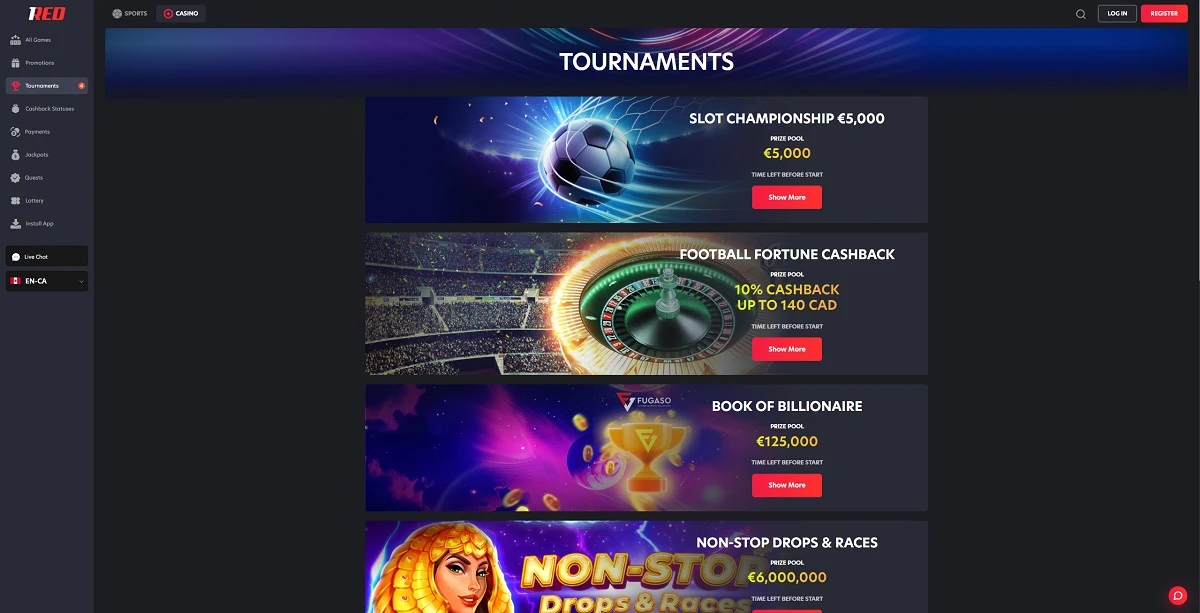
Task: Select Tournaments in the sidebar menu
Action: tap(46, 86)
